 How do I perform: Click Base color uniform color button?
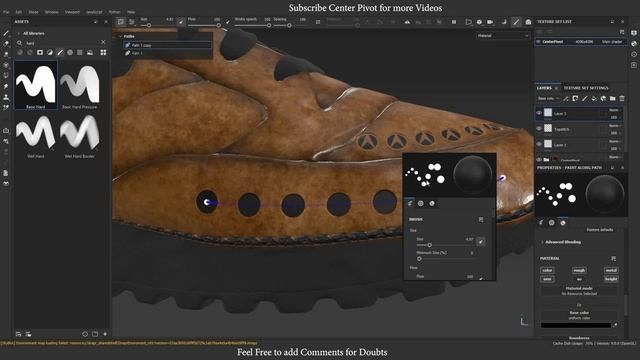pos(579,315)
